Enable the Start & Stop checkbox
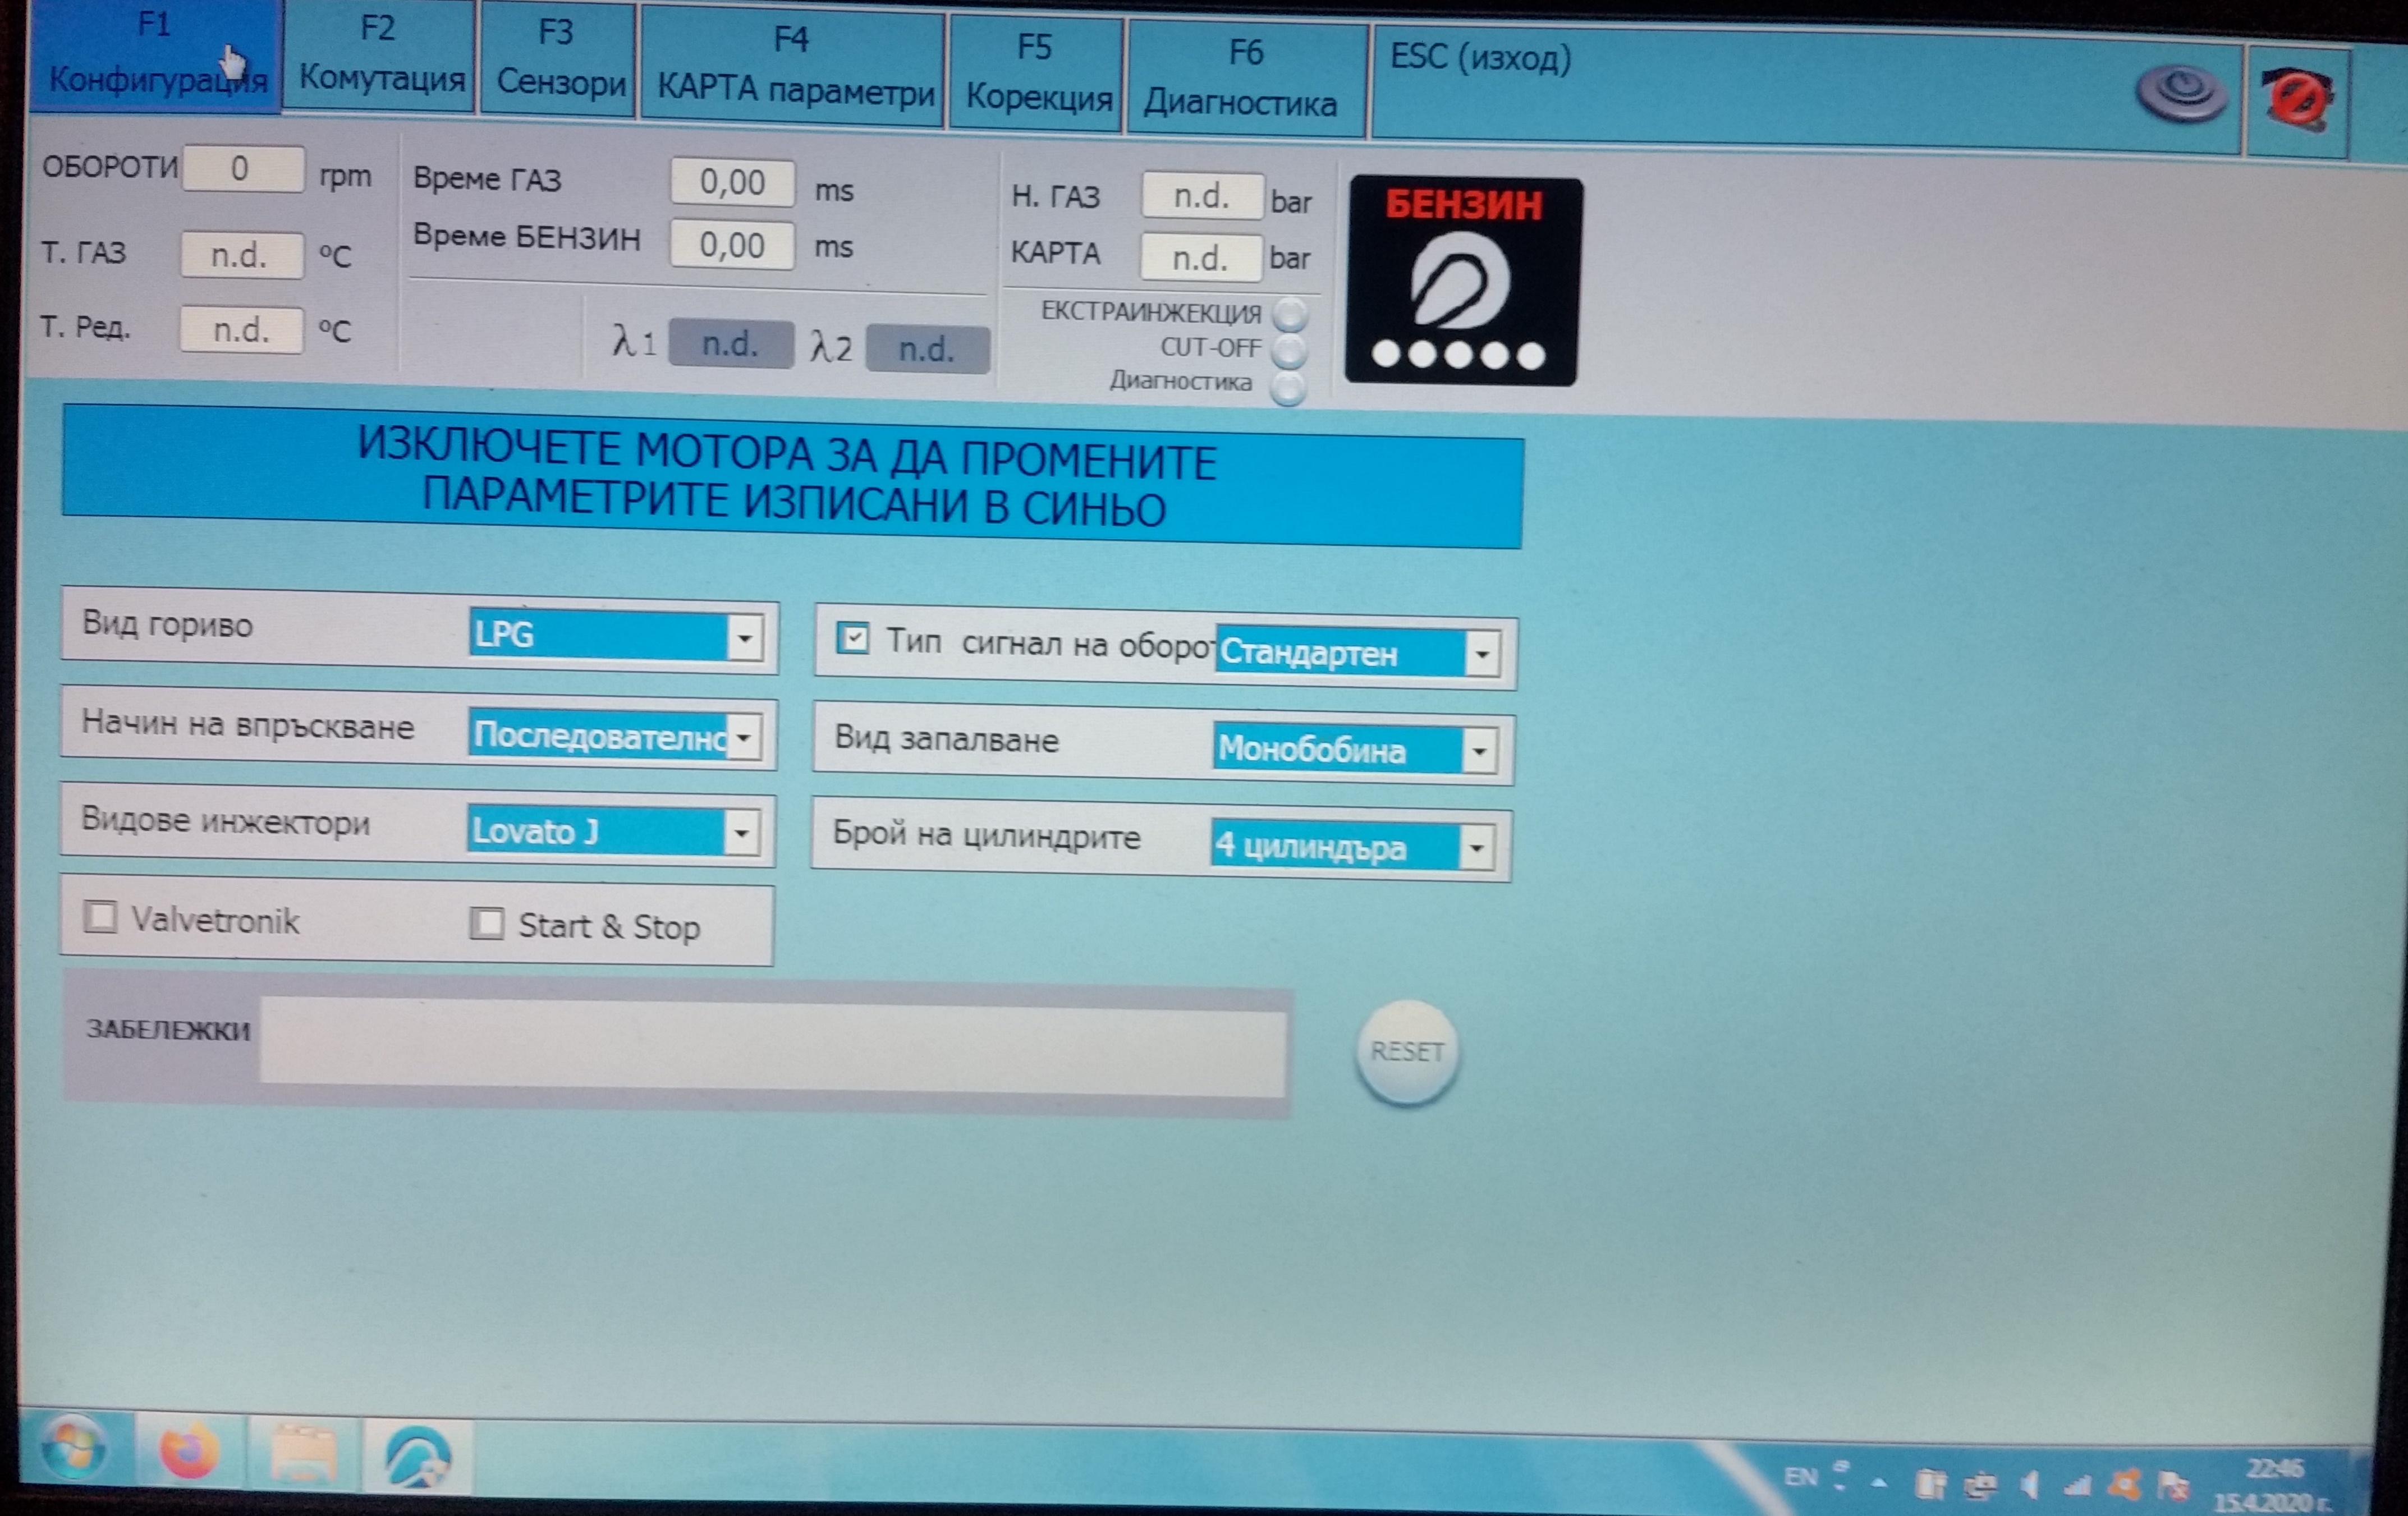The height and width of the screenshot is (1516, 2408). (487, 923)
